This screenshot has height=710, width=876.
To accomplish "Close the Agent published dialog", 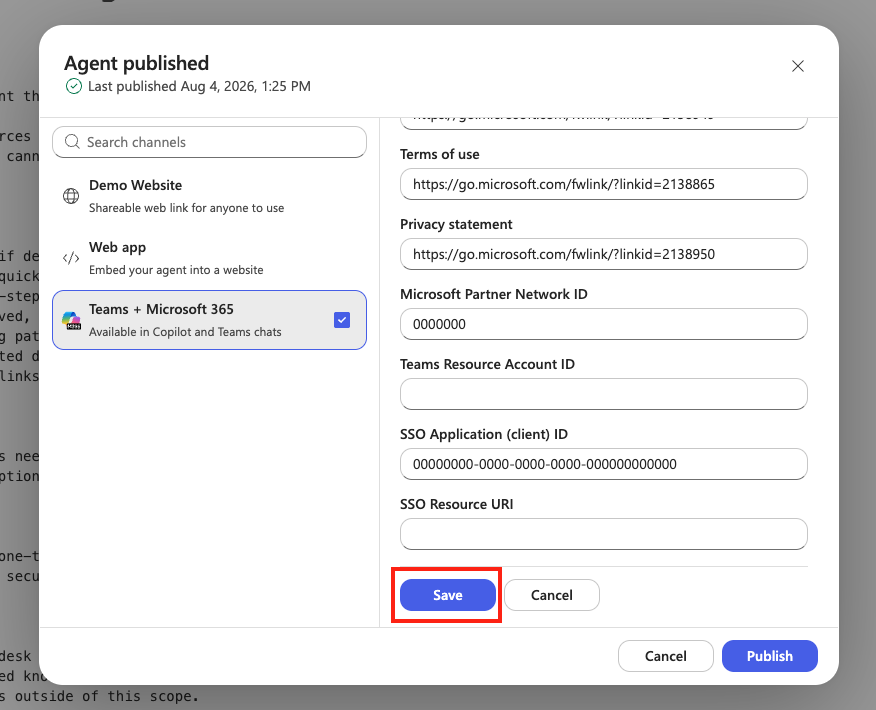I will coord(797,66).
